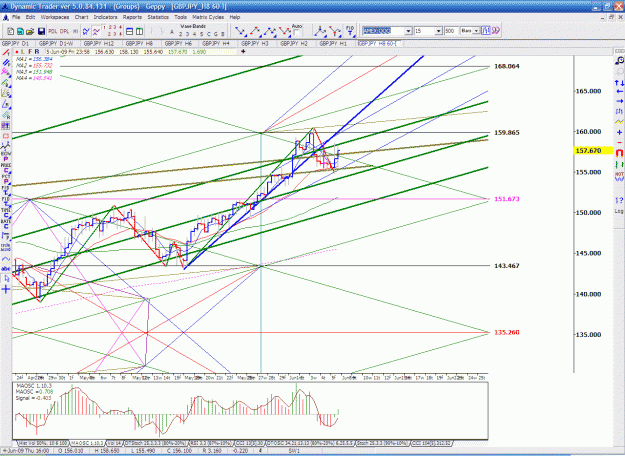Click the Log scale button in right sidebar
This screenshot has width=625, height=456.
pyautogui.click(x=619, y=211)
